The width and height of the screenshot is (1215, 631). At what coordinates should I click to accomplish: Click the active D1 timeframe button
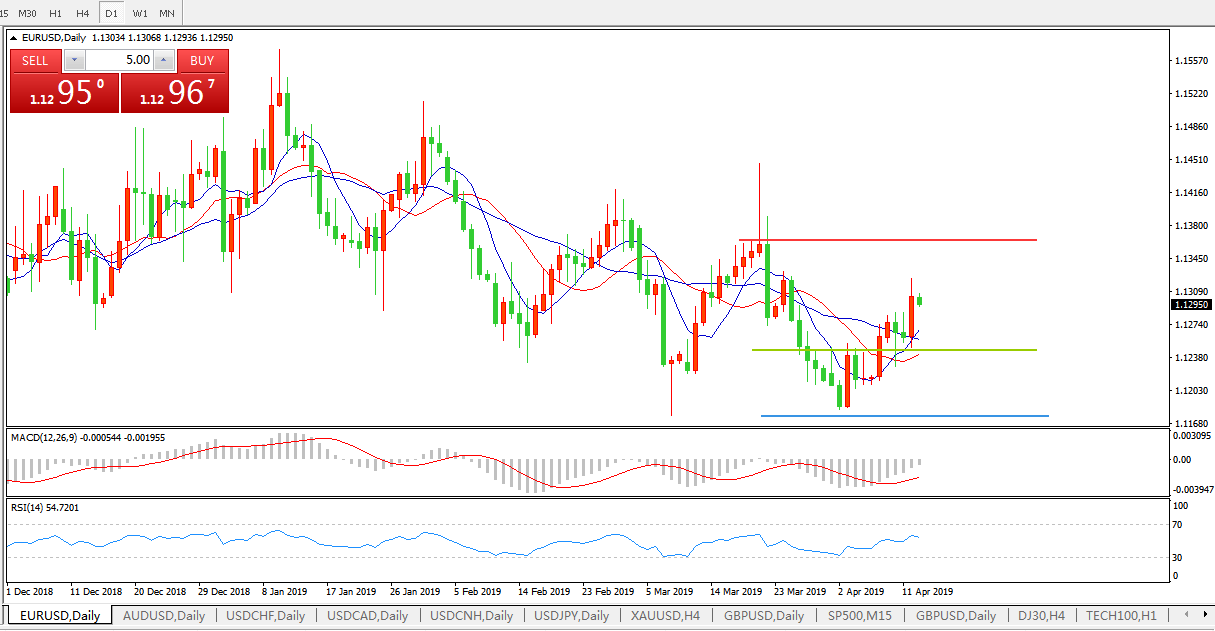pyautogui.click(x=112, y=13)
